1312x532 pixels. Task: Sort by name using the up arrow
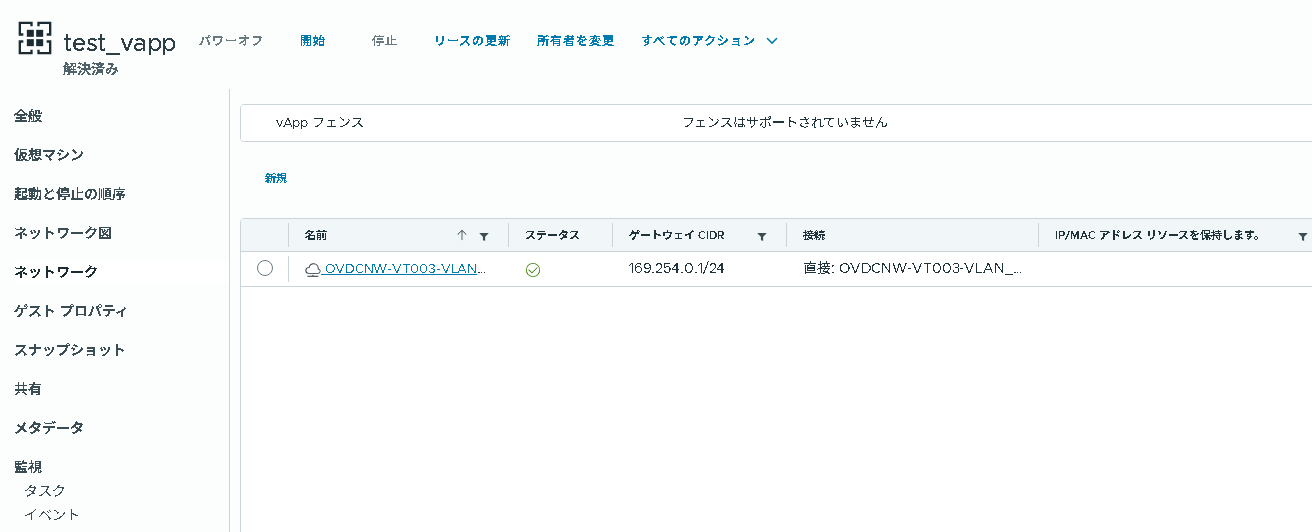(461, 236)
